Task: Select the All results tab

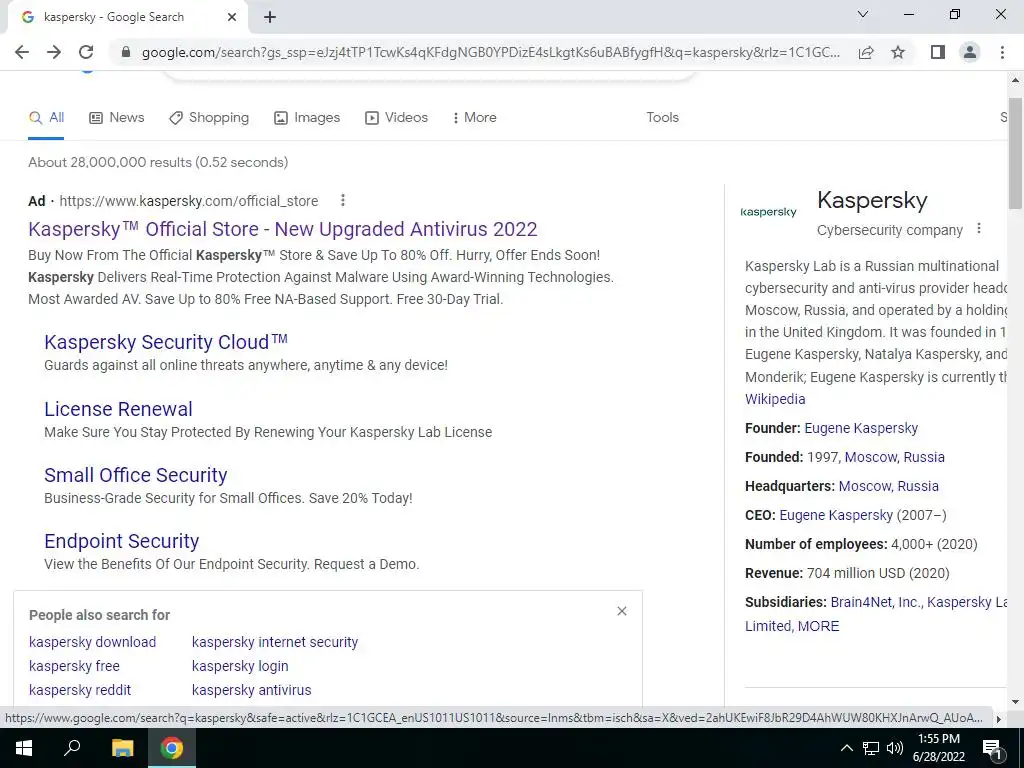Action: [46, 118]
